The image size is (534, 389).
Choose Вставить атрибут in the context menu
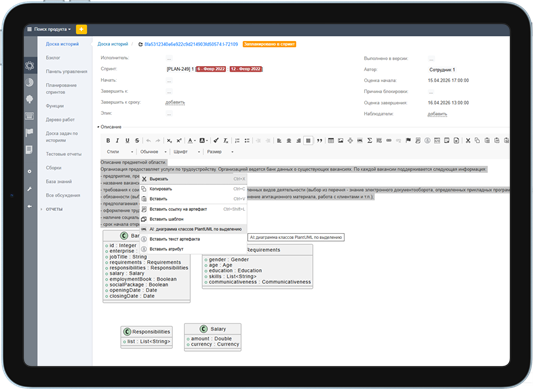point(193,249)
